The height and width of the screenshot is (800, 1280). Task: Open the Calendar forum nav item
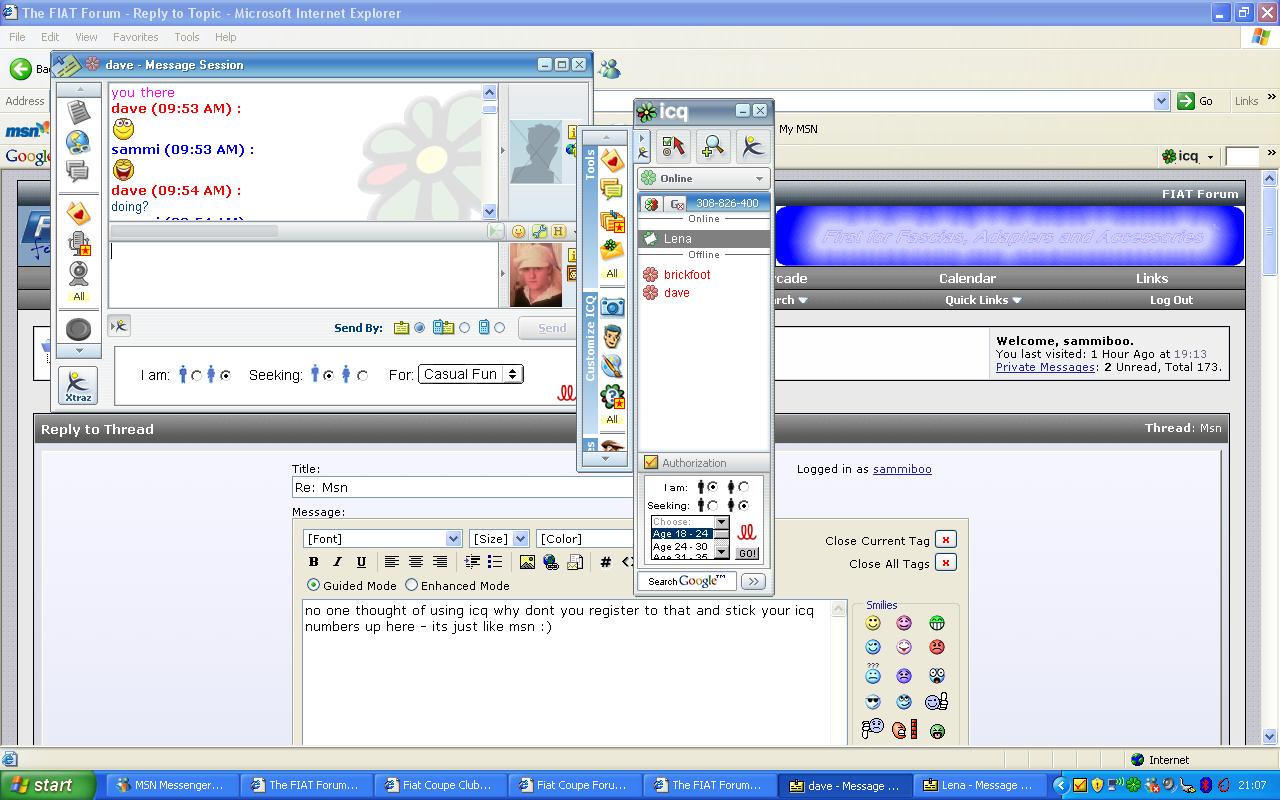pos(967,278)
